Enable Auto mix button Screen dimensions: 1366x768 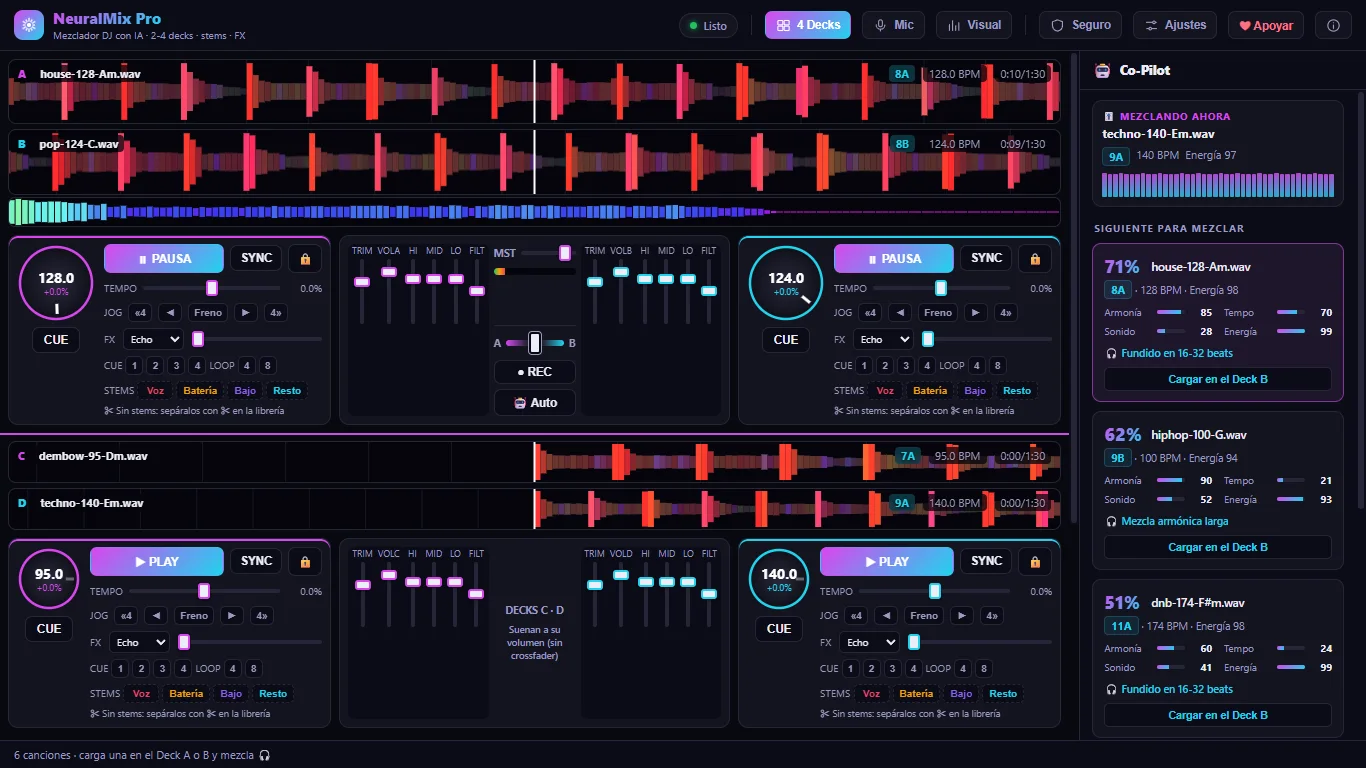pyautogui.click(x=535, y=403)
